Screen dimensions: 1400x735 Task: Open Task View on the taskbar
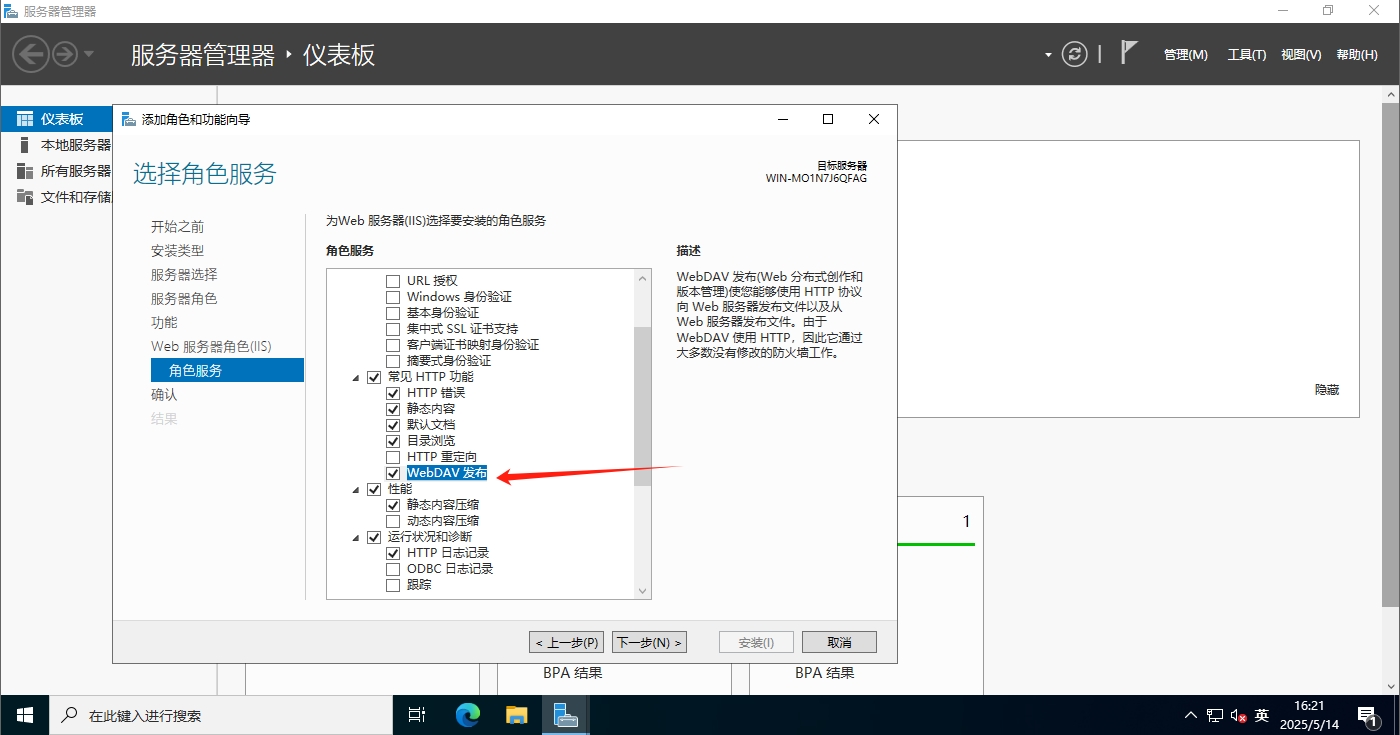click(x=418, y=715)
